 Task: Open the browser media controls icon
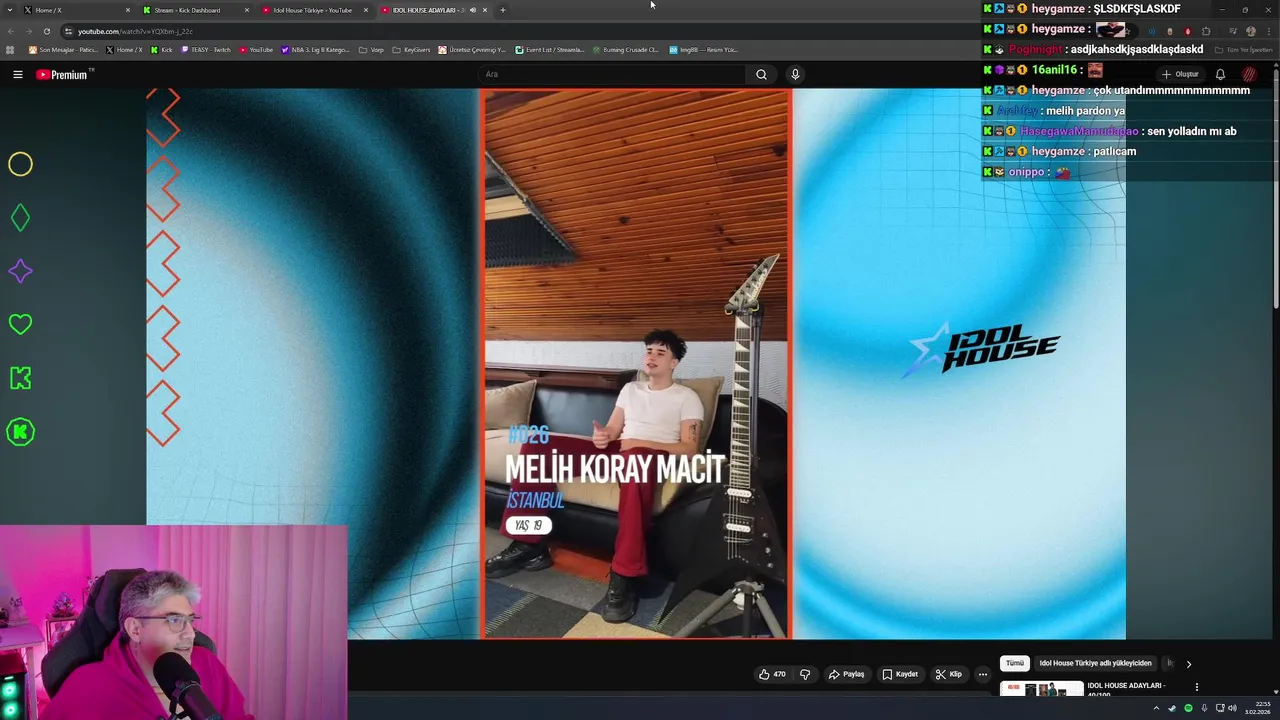coord(1233,31)
